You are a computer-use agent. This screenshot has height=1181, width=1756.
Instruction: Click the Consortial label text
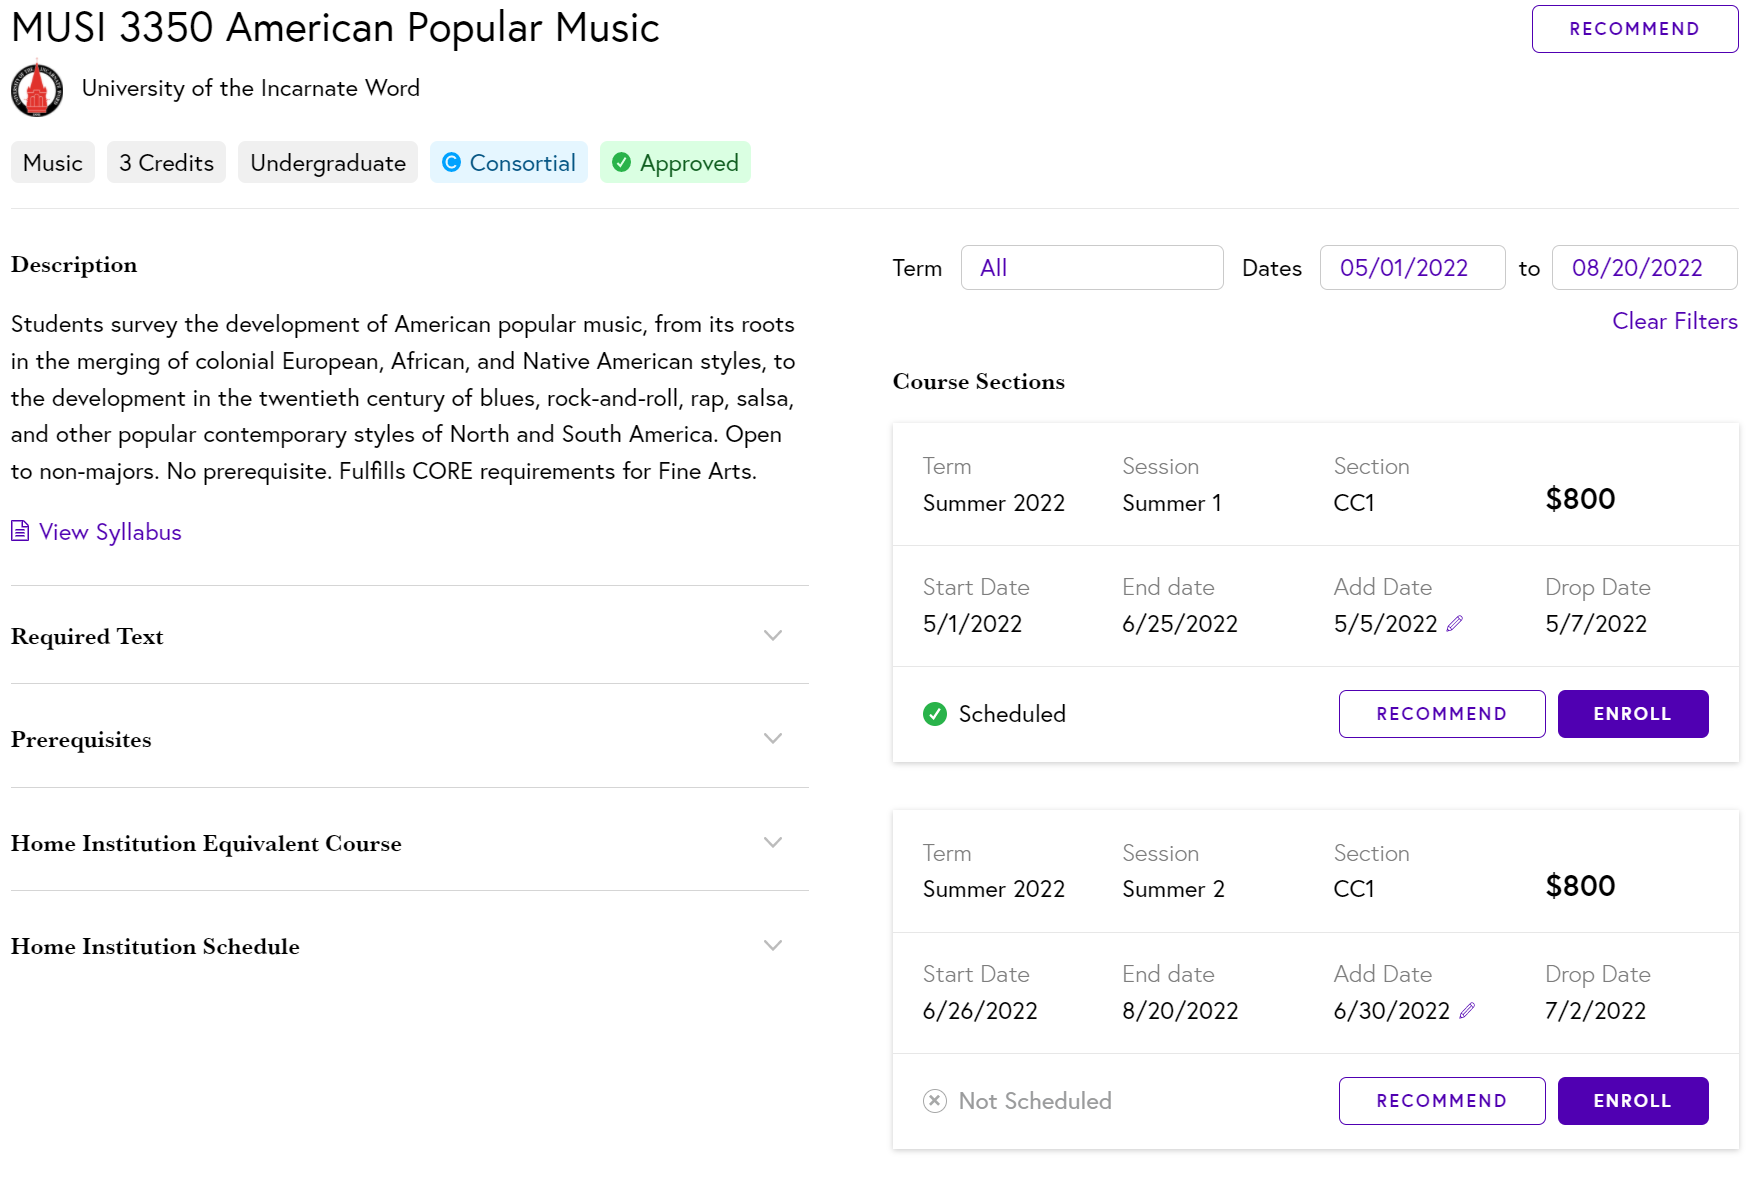click(522, 163)
